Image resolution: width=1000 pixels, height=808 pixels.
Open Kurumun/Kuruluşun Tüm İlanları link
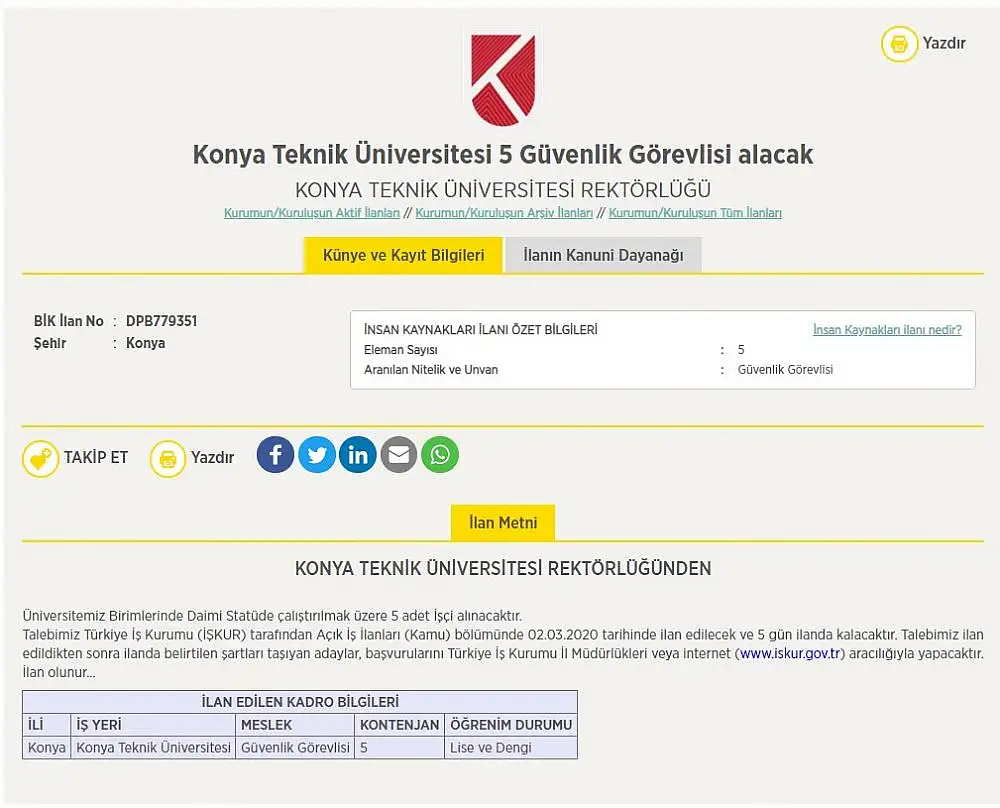(x=695, y=213)
